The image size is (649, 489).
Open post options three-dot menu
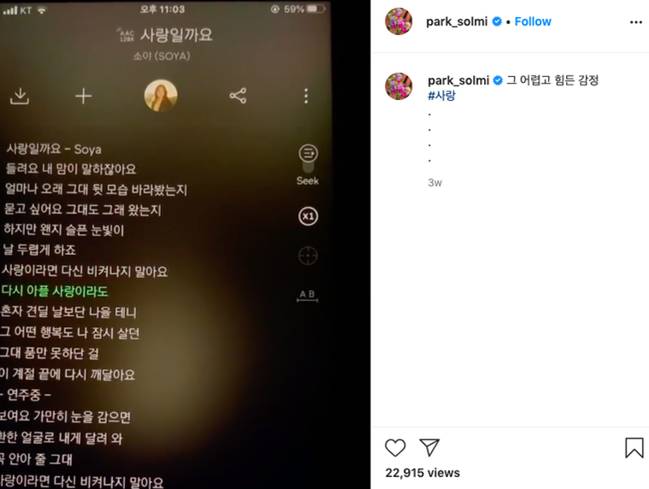636,22
